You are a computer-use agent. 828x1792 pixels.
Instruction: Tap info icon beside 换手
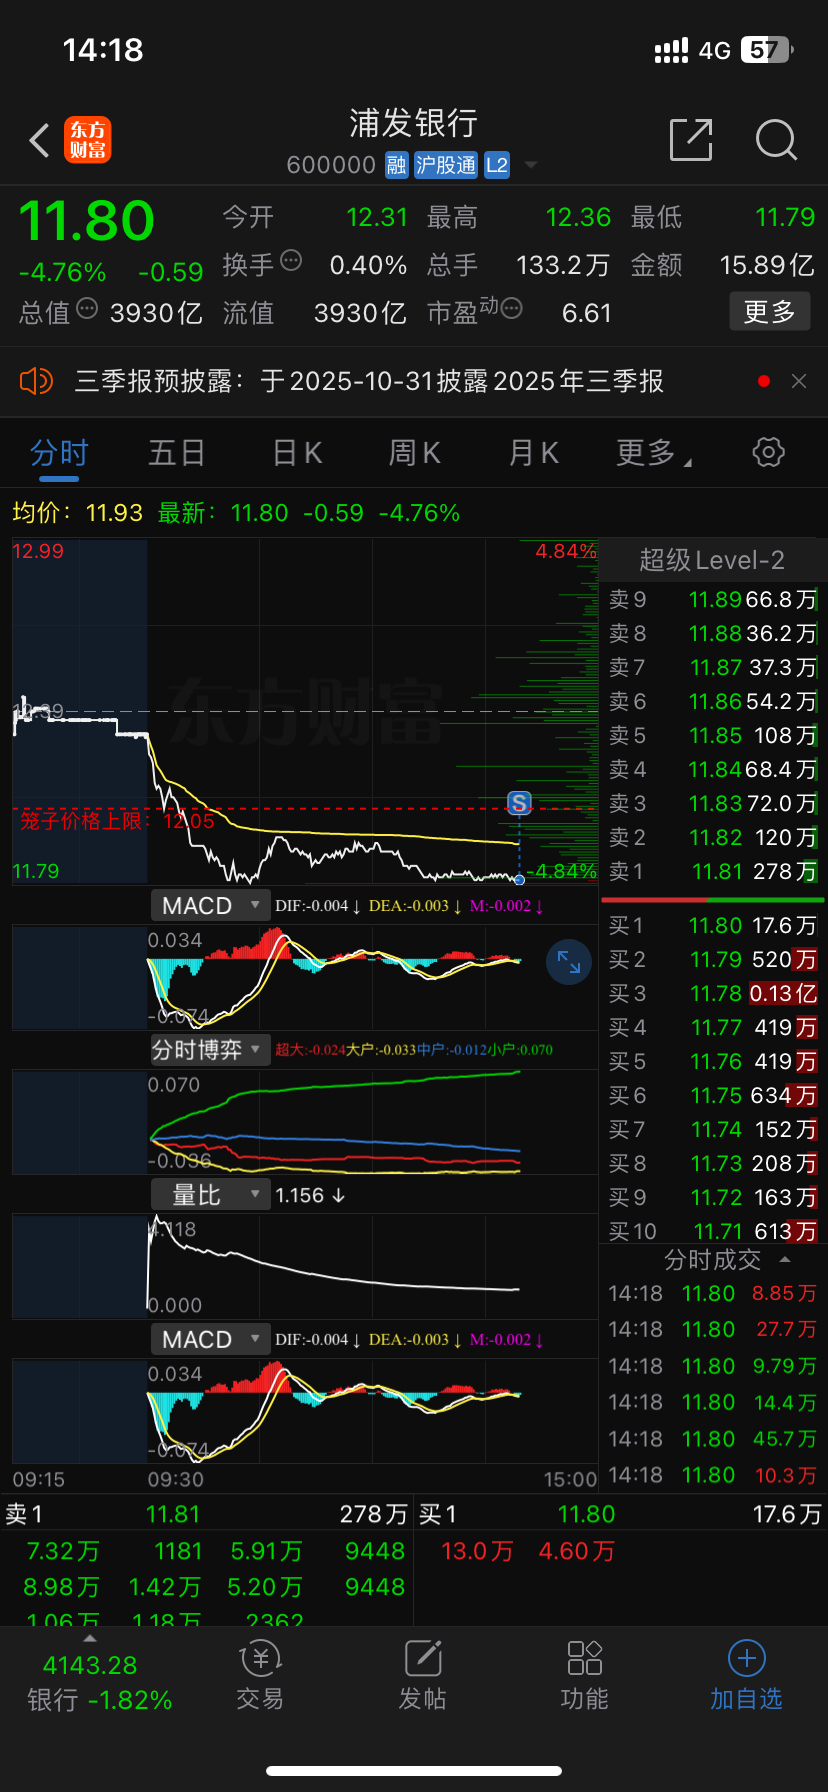pyautogui.click(x=291, y=261)
